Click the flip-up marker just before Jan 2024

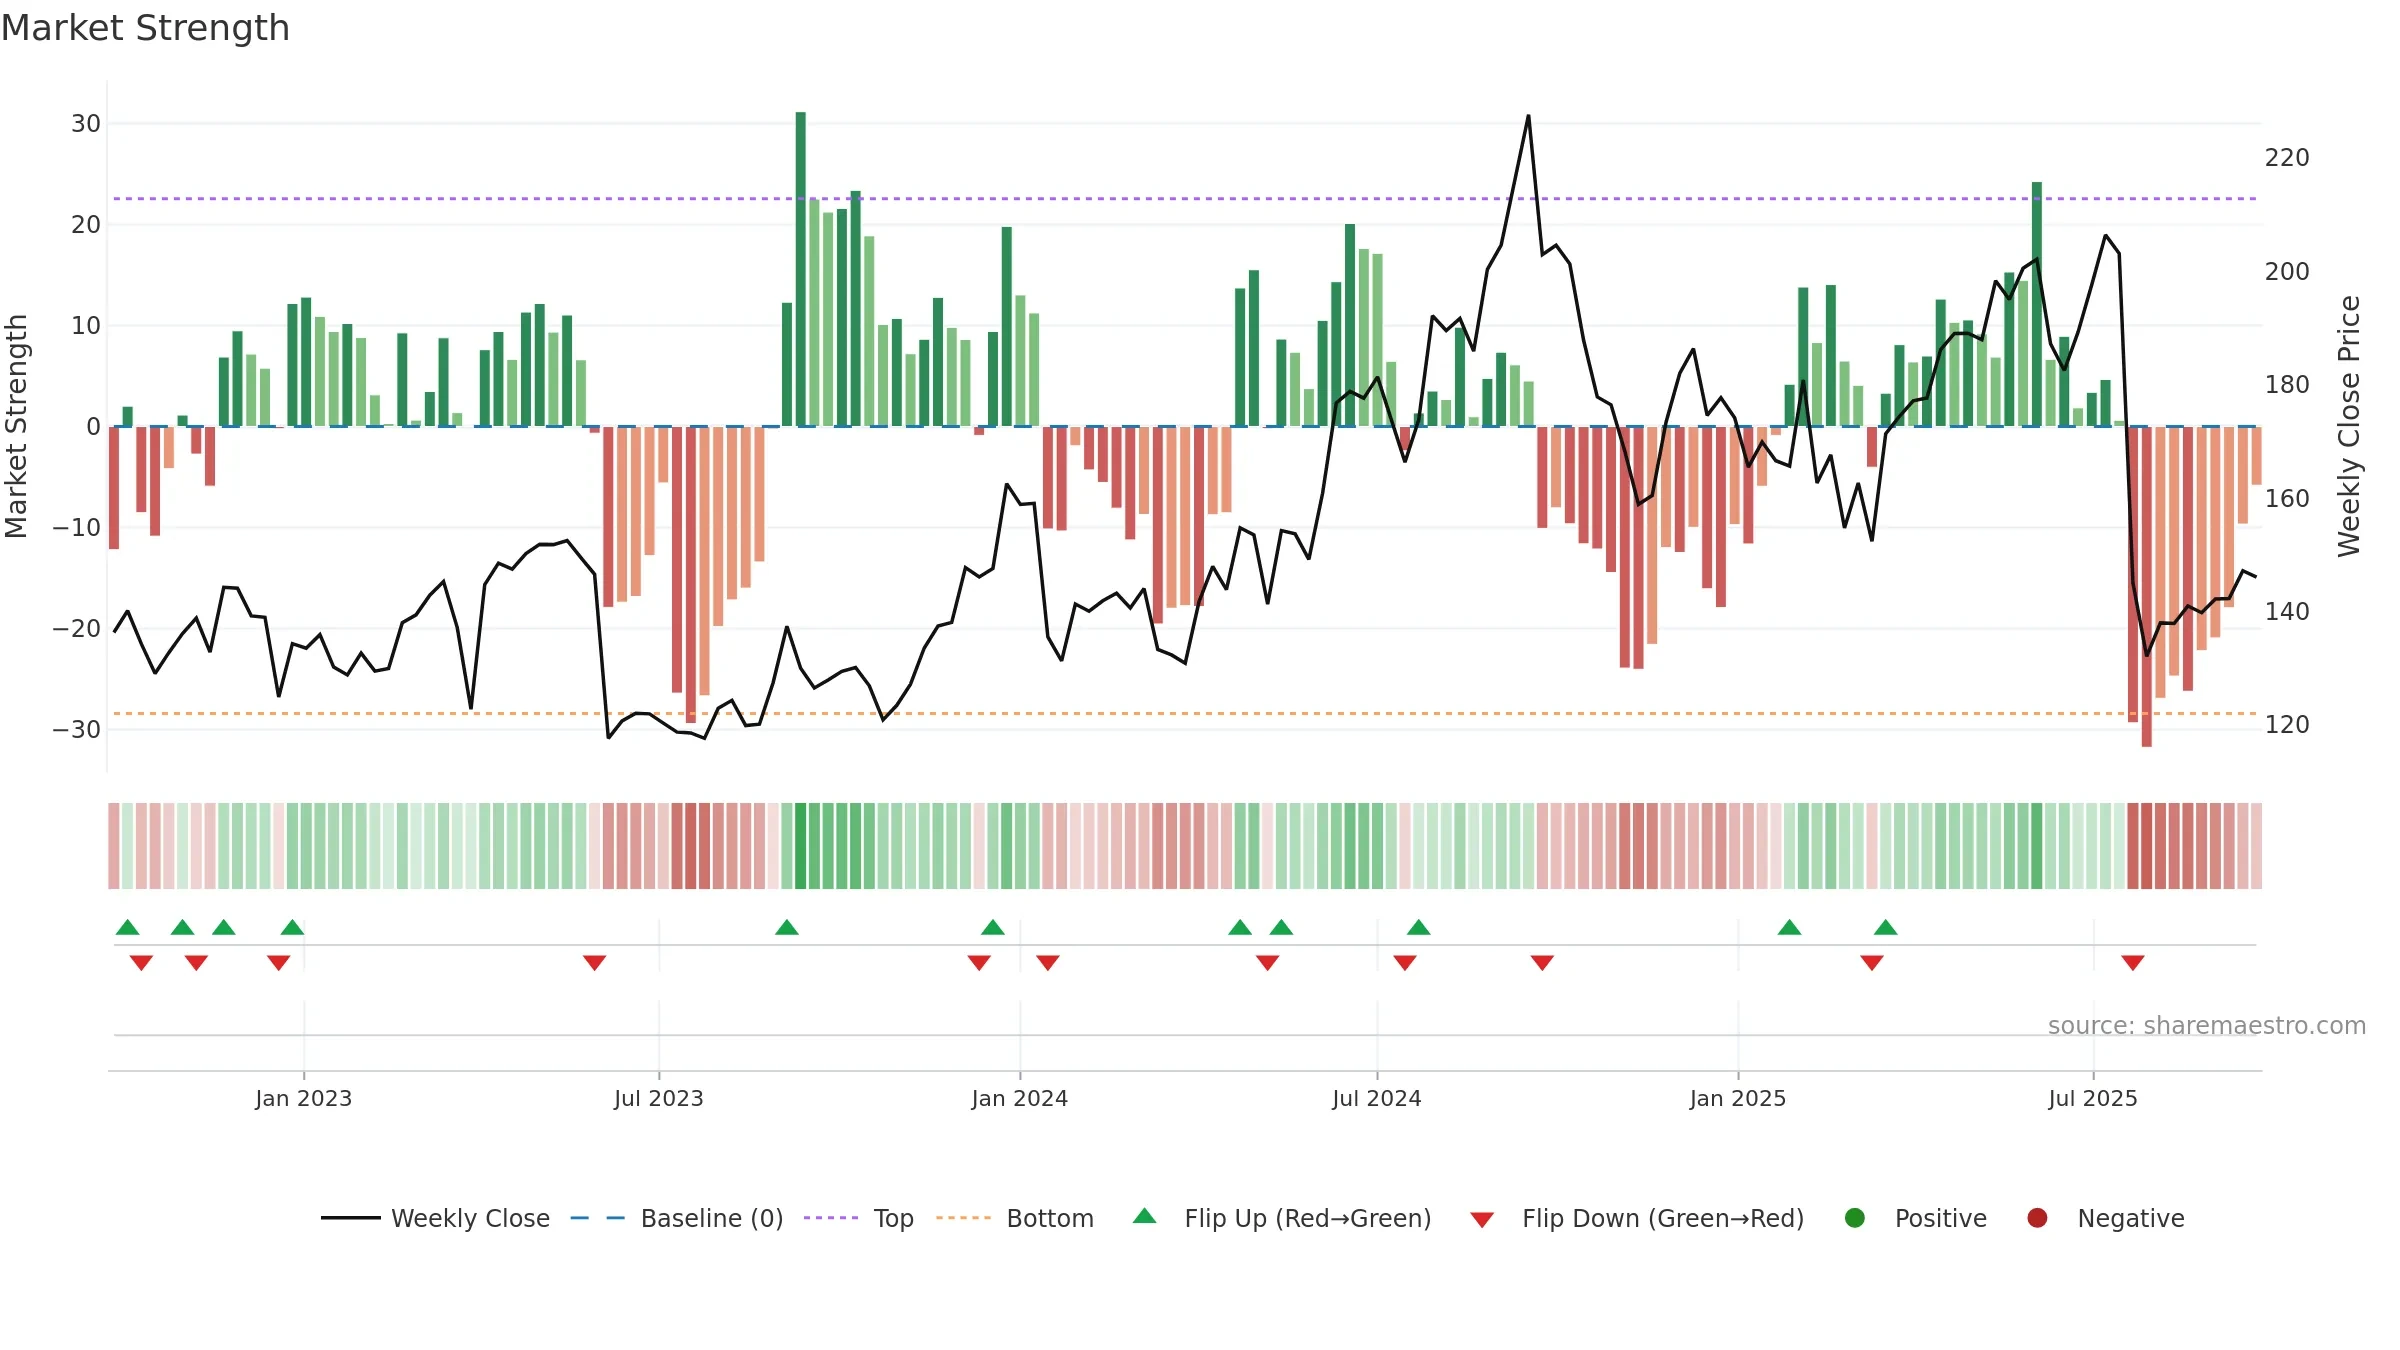pos(993,928)
